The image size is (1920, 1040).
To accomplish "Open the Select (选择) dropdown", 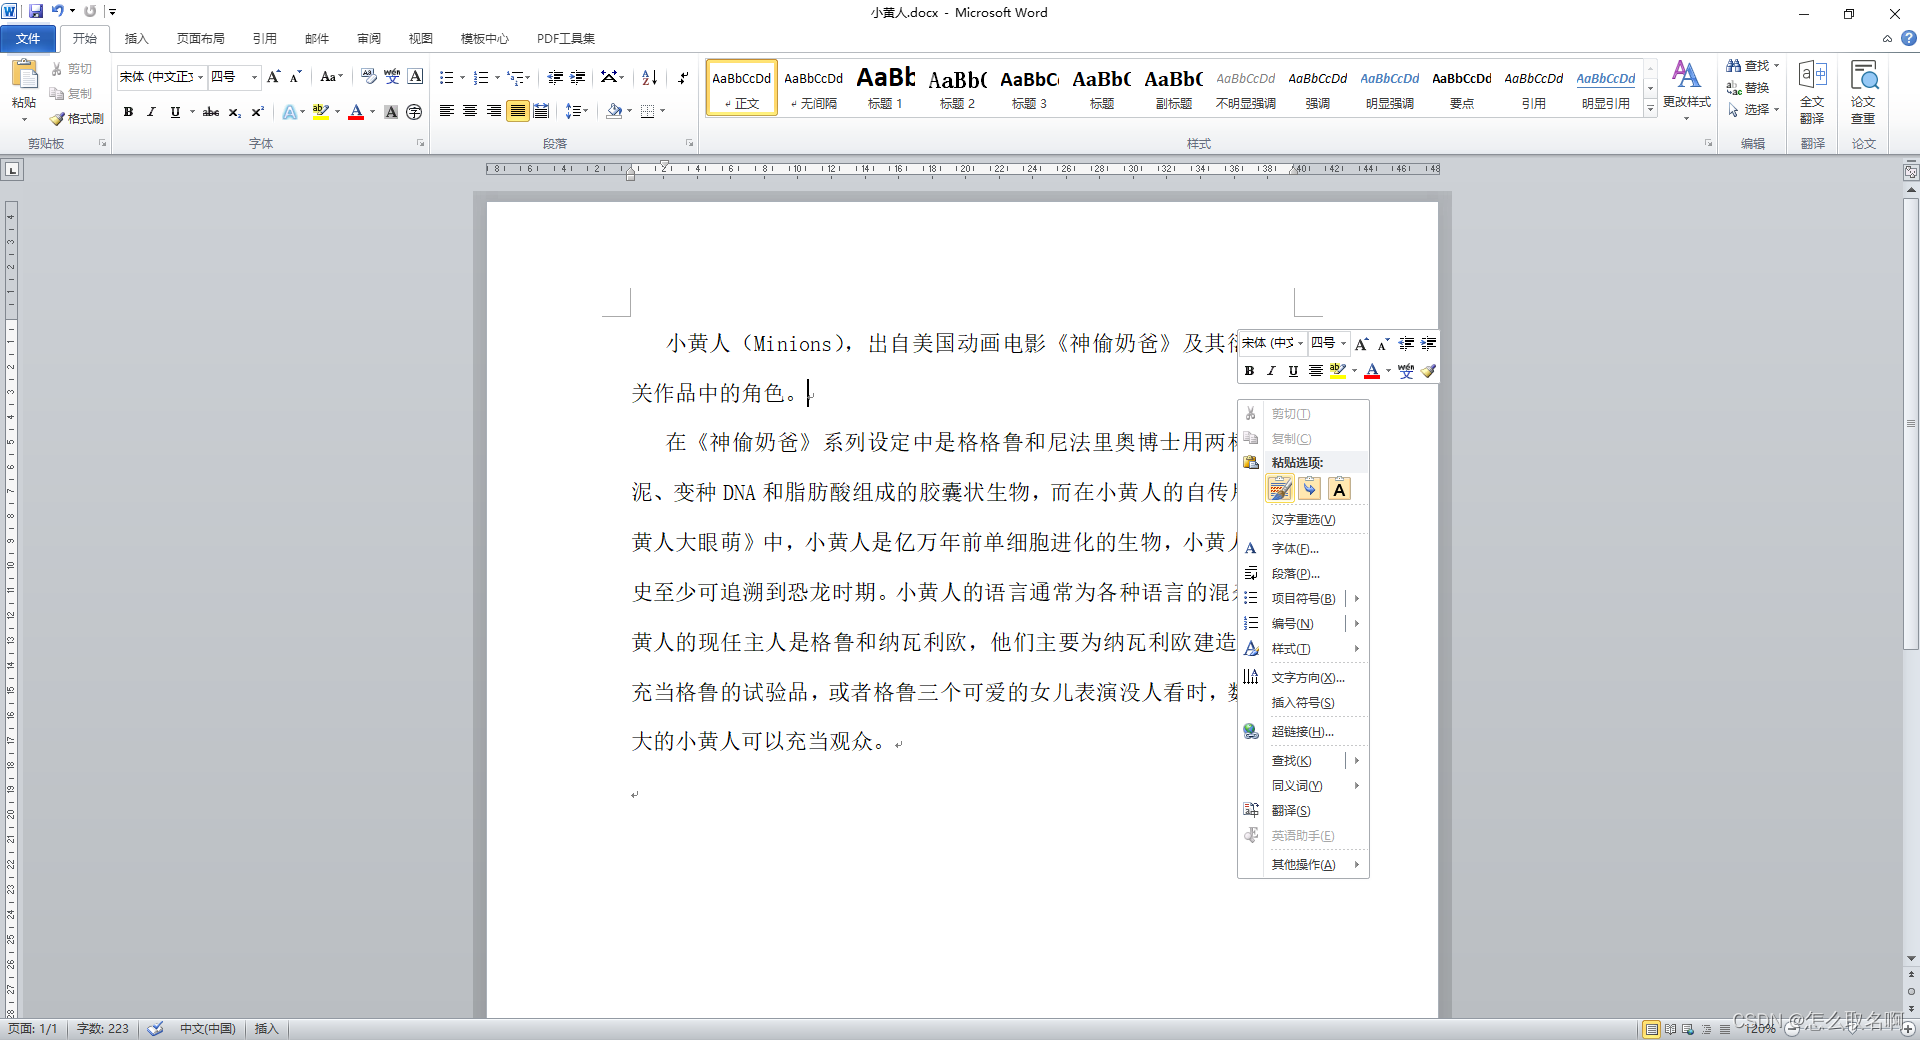I will click(1753, 110).
